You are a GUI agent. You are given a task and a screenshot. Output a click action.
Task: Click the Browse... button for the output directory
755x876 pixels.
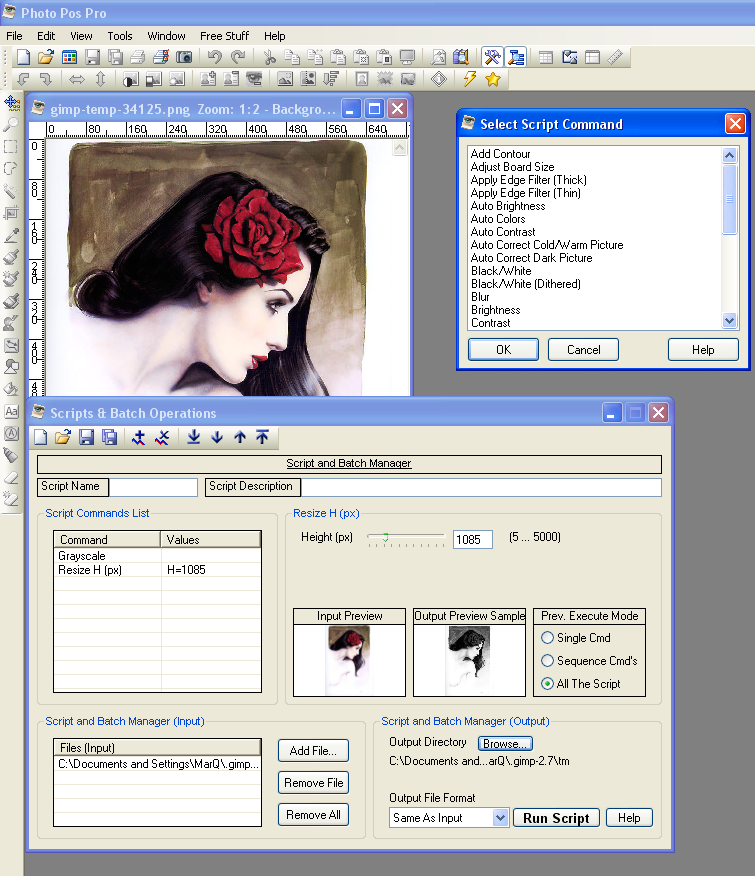tap(505, 744)
